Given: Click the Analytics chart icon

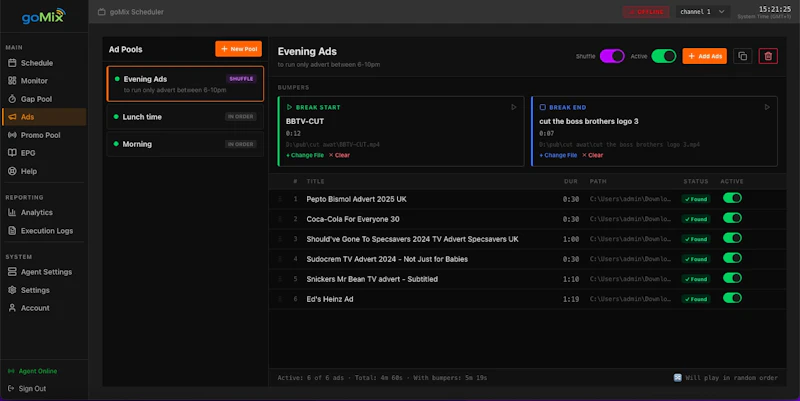Looking at the screenshot, I should [12, 212].
